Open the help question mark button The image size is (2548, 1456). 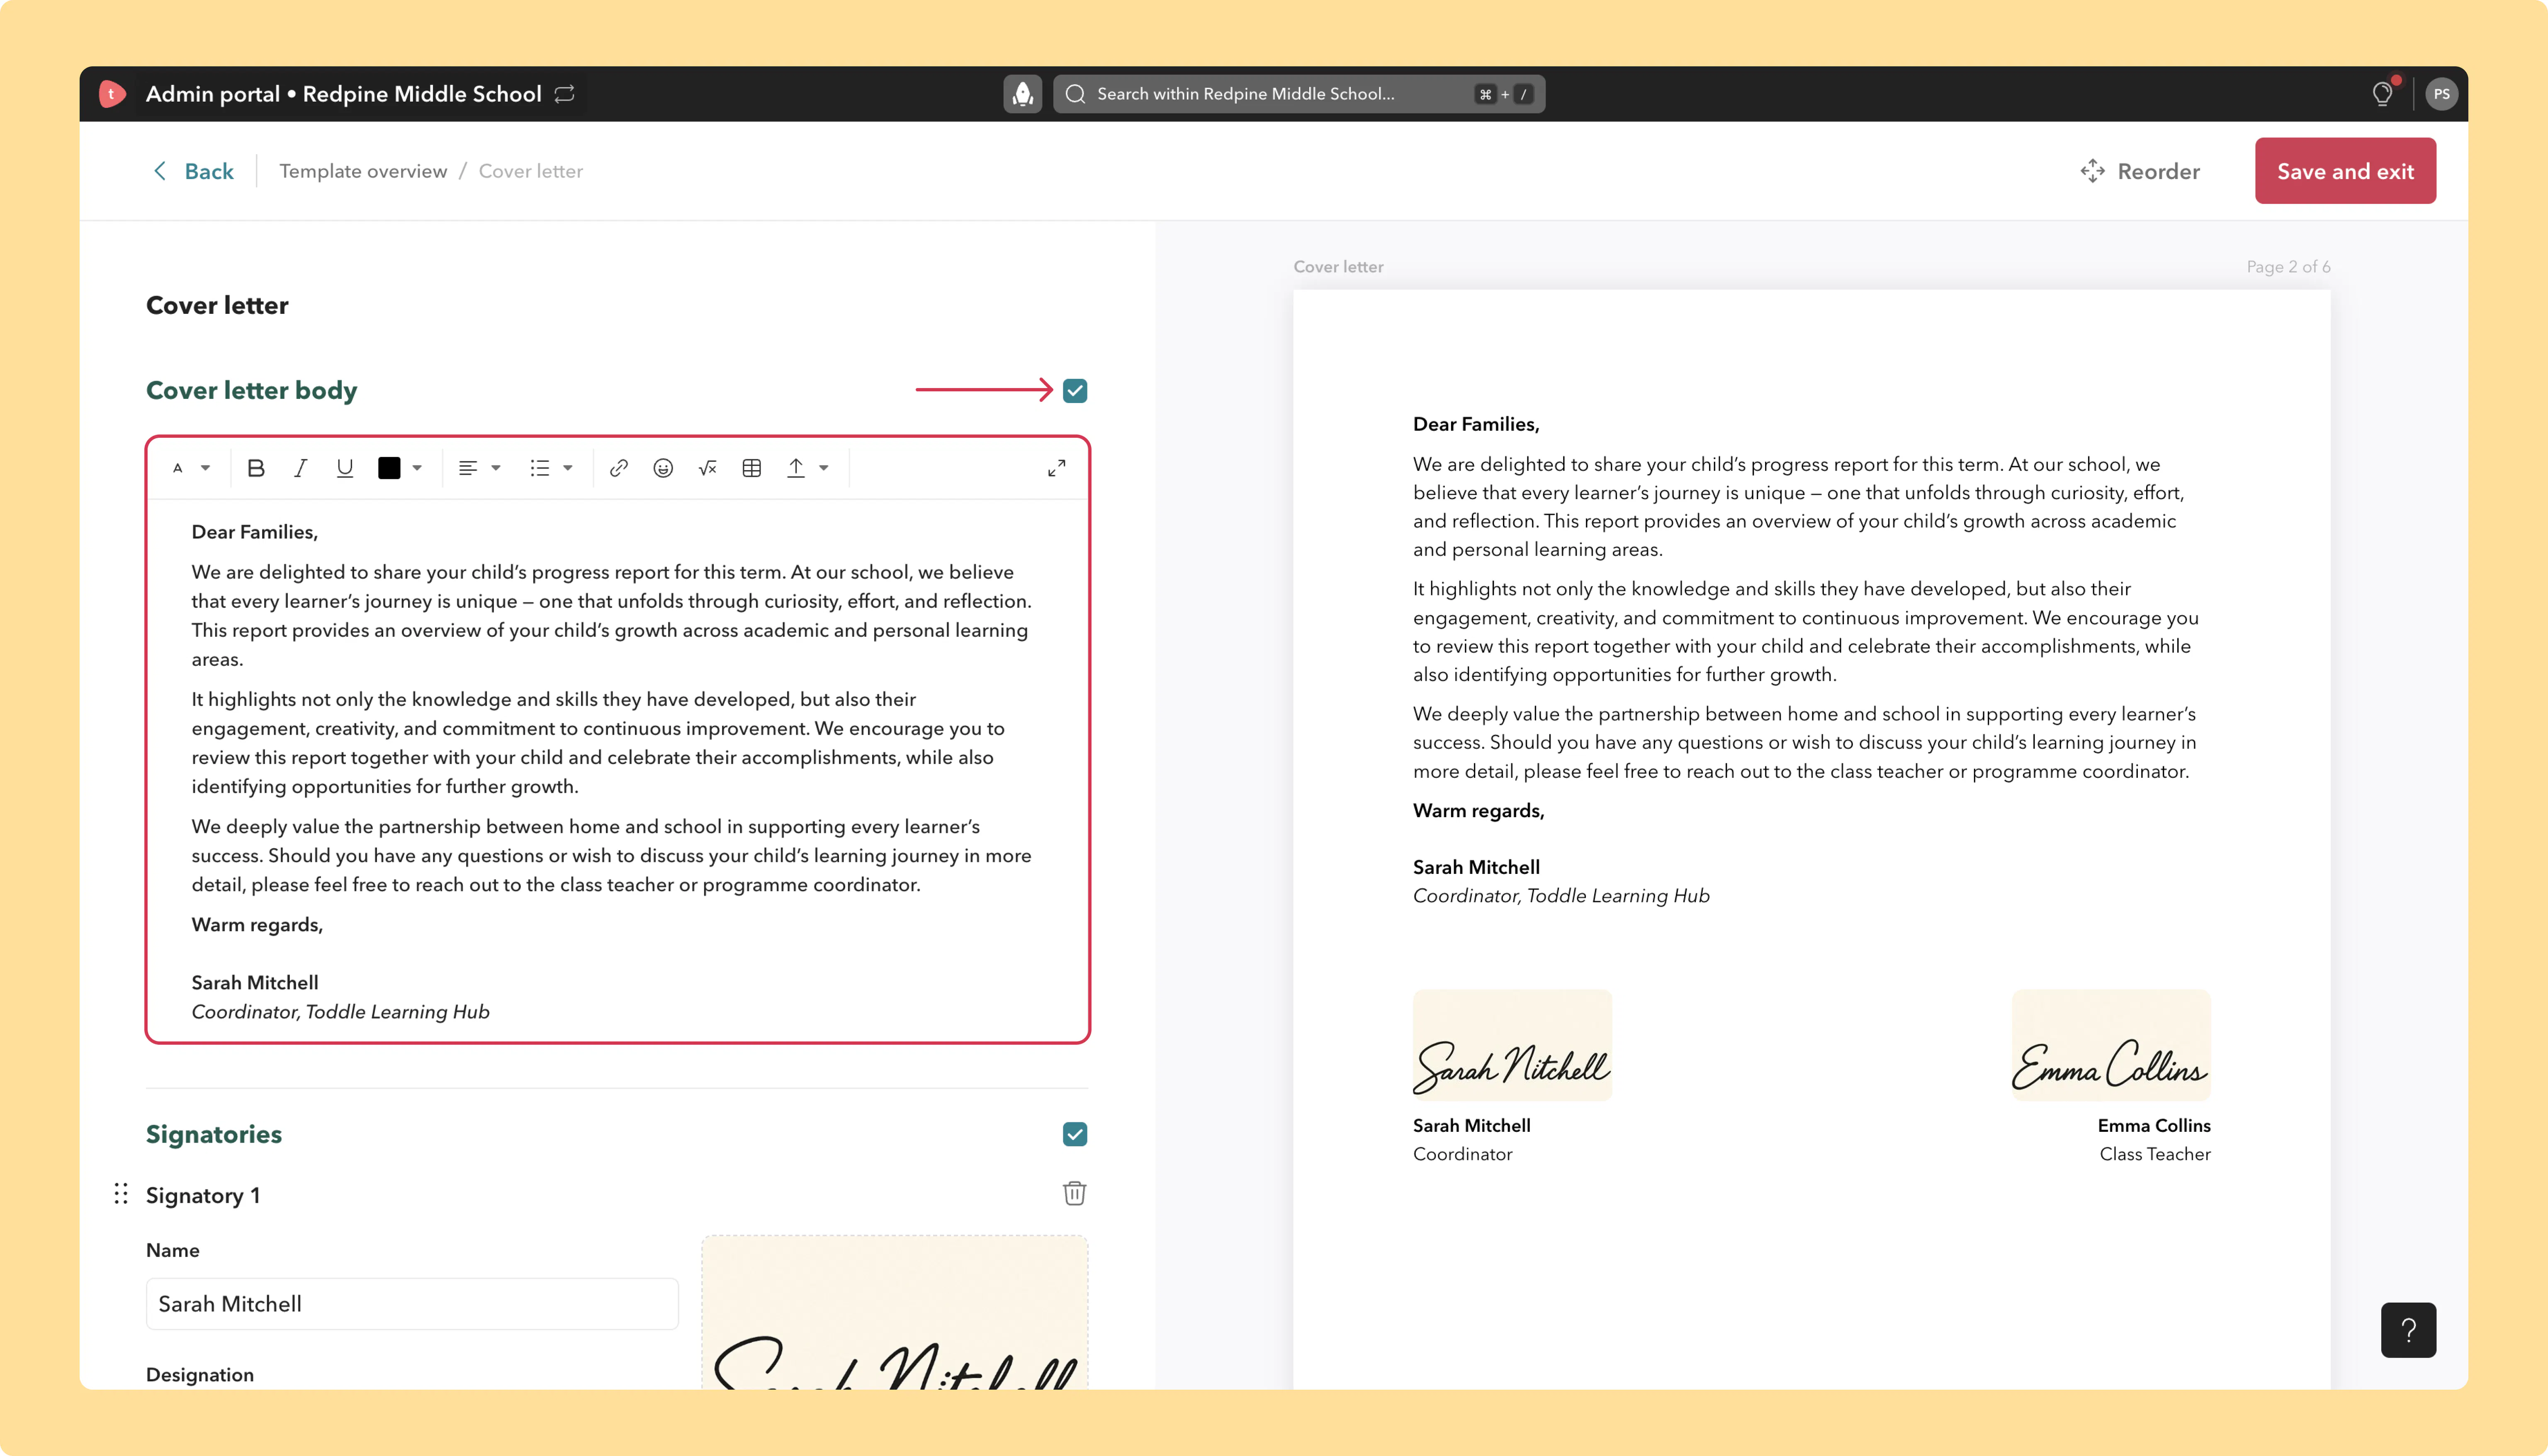tap(2408, 1330)
